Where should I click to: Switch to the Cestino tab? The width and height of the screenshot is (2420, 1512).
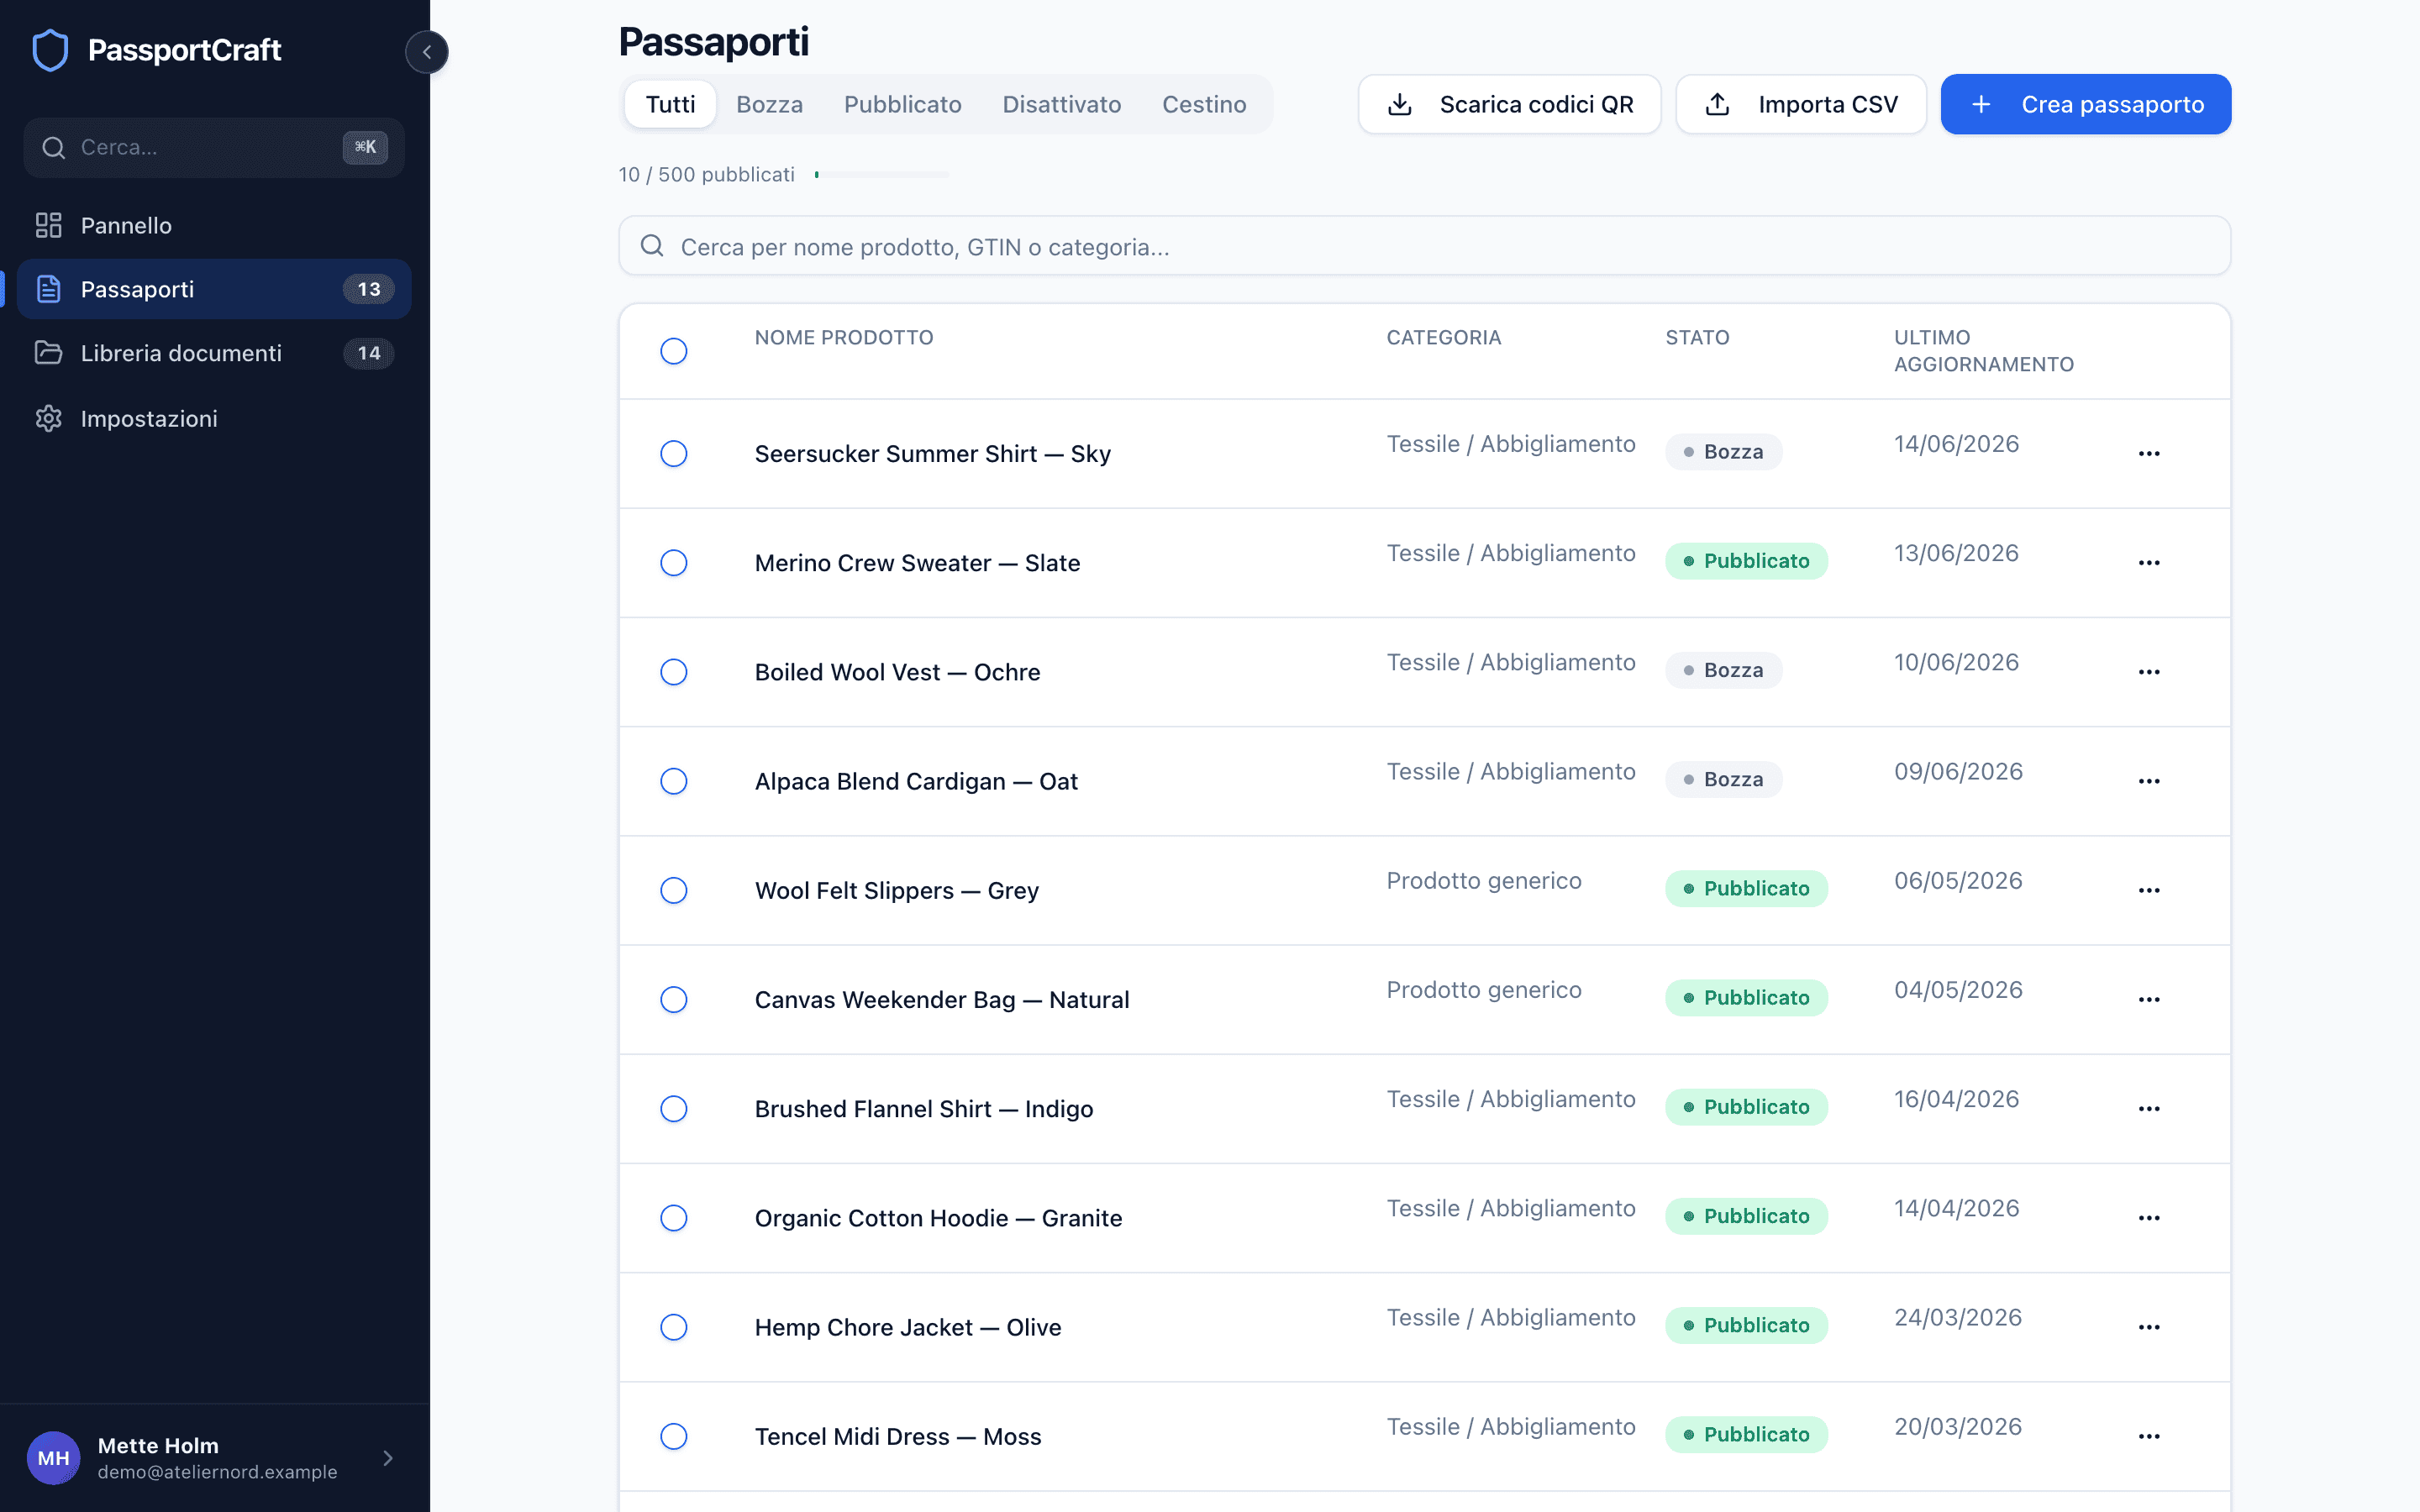click(x=1204, y=104)
